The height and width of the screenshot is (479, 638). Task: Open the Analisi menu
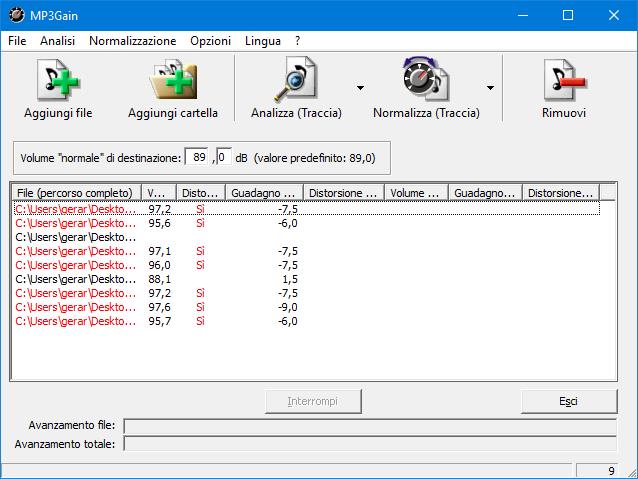coord(57,41)
